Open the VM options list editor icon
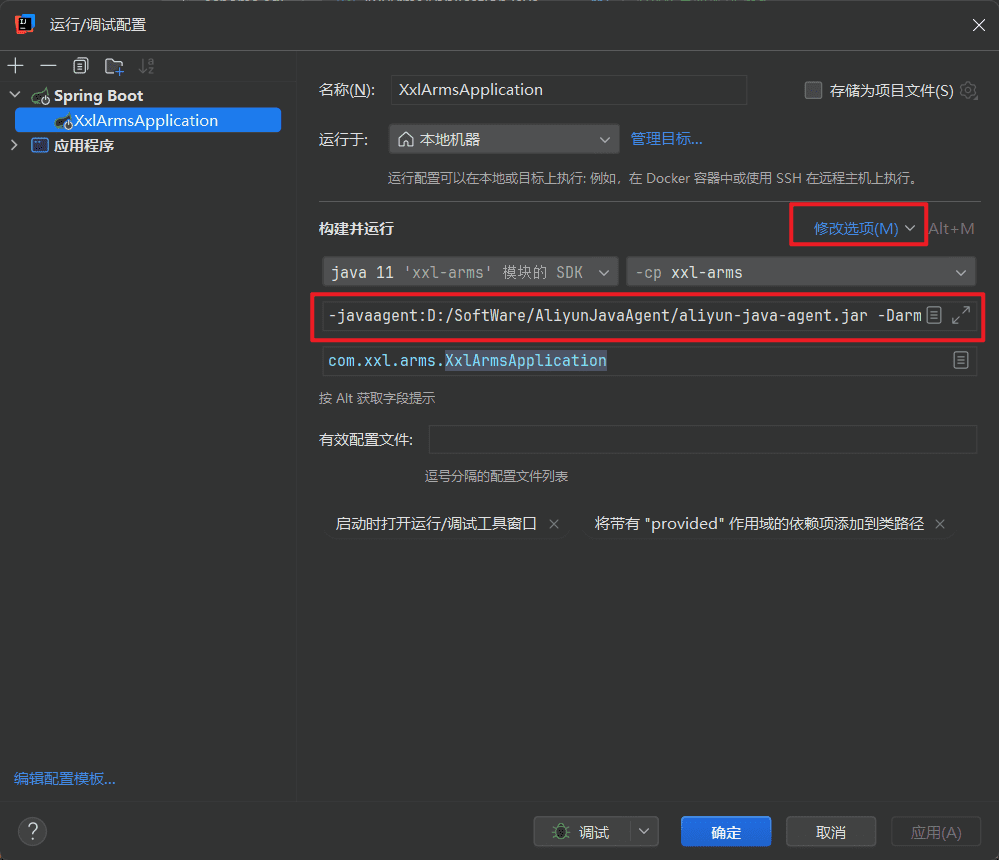This screenshot has width=999, height=860. [x=934, y=315]
